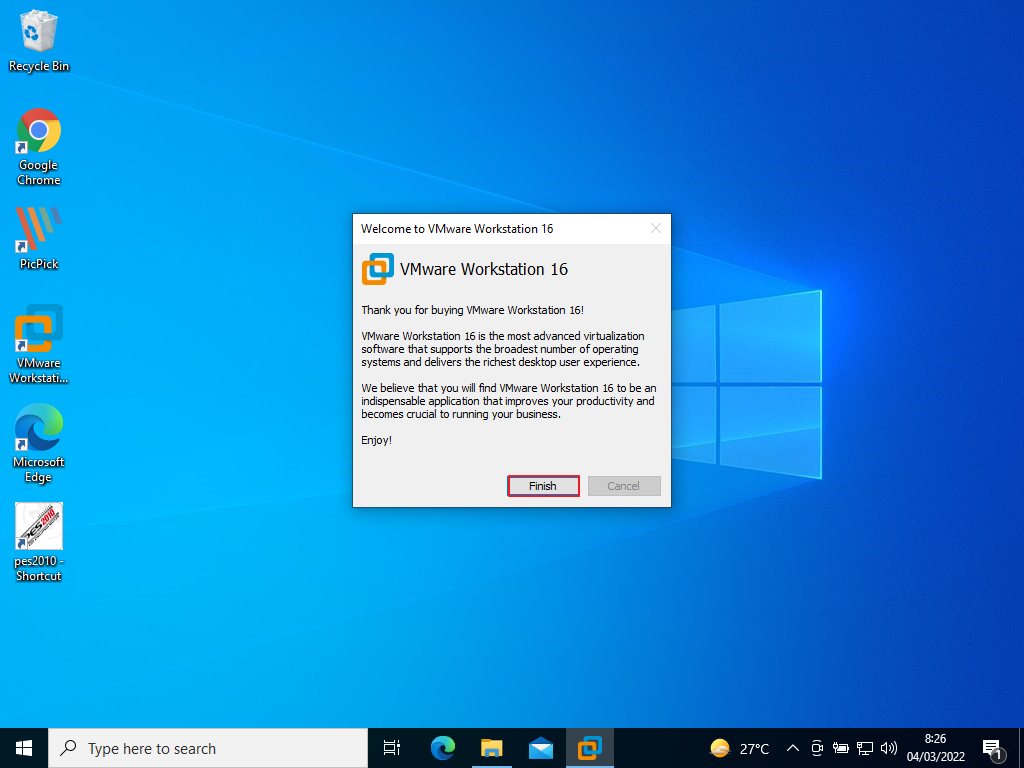The width and height of the screenshot is (1024, 768).
Task: Open notifications via Action Center badge
Action: pos(995,747)
